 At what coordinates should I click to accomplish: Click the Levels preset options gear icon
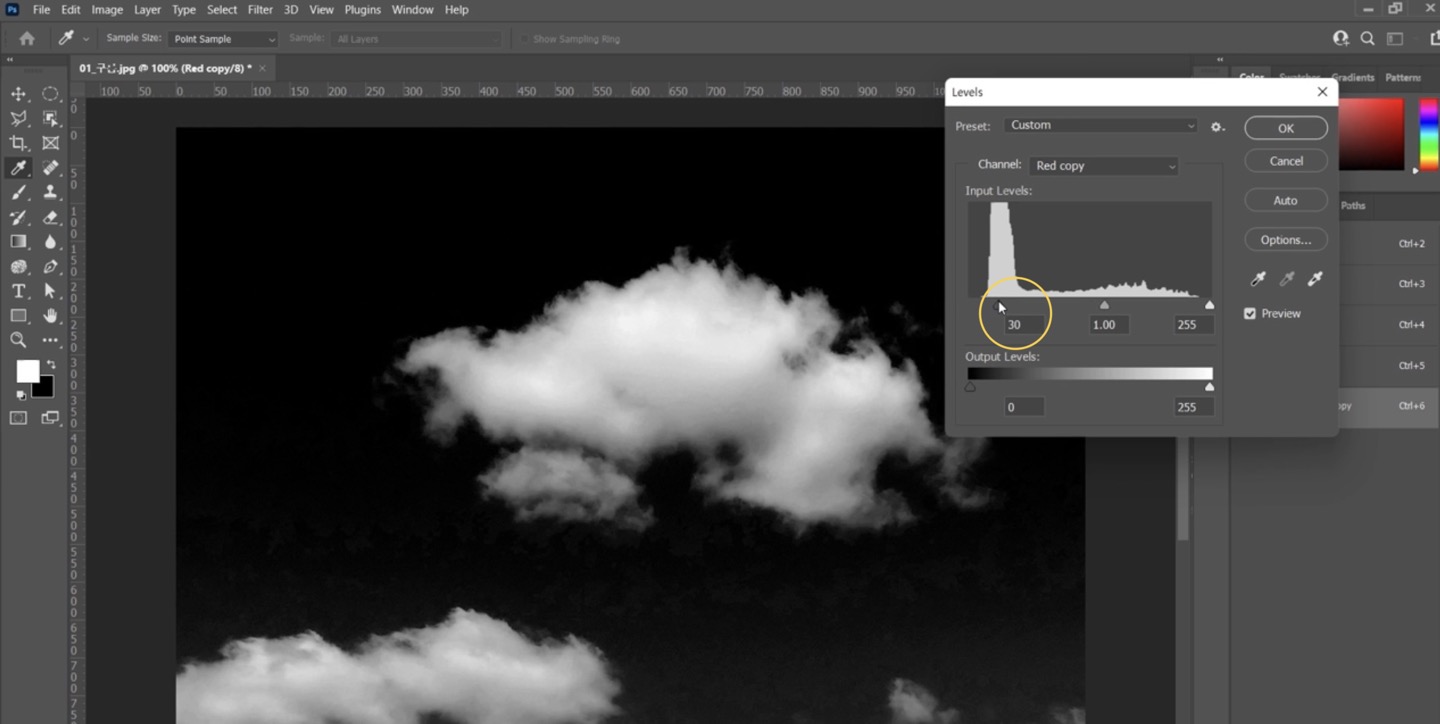[1217, 127]
